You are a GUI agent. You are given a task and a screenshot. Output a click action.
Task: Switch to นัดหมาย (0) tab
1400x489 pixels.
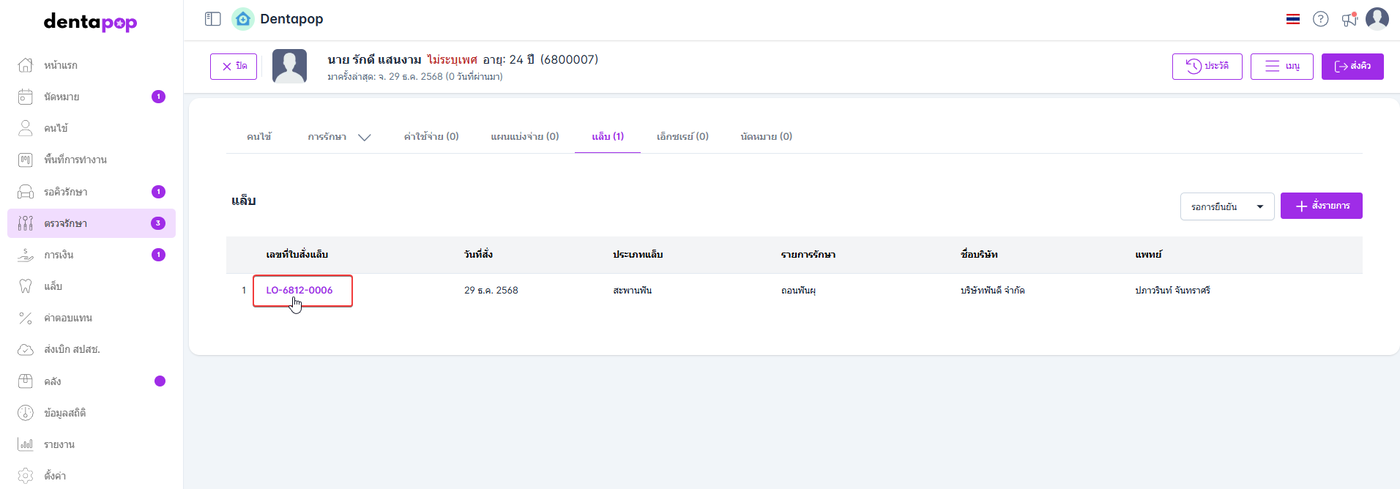click(x=766, y=136)
